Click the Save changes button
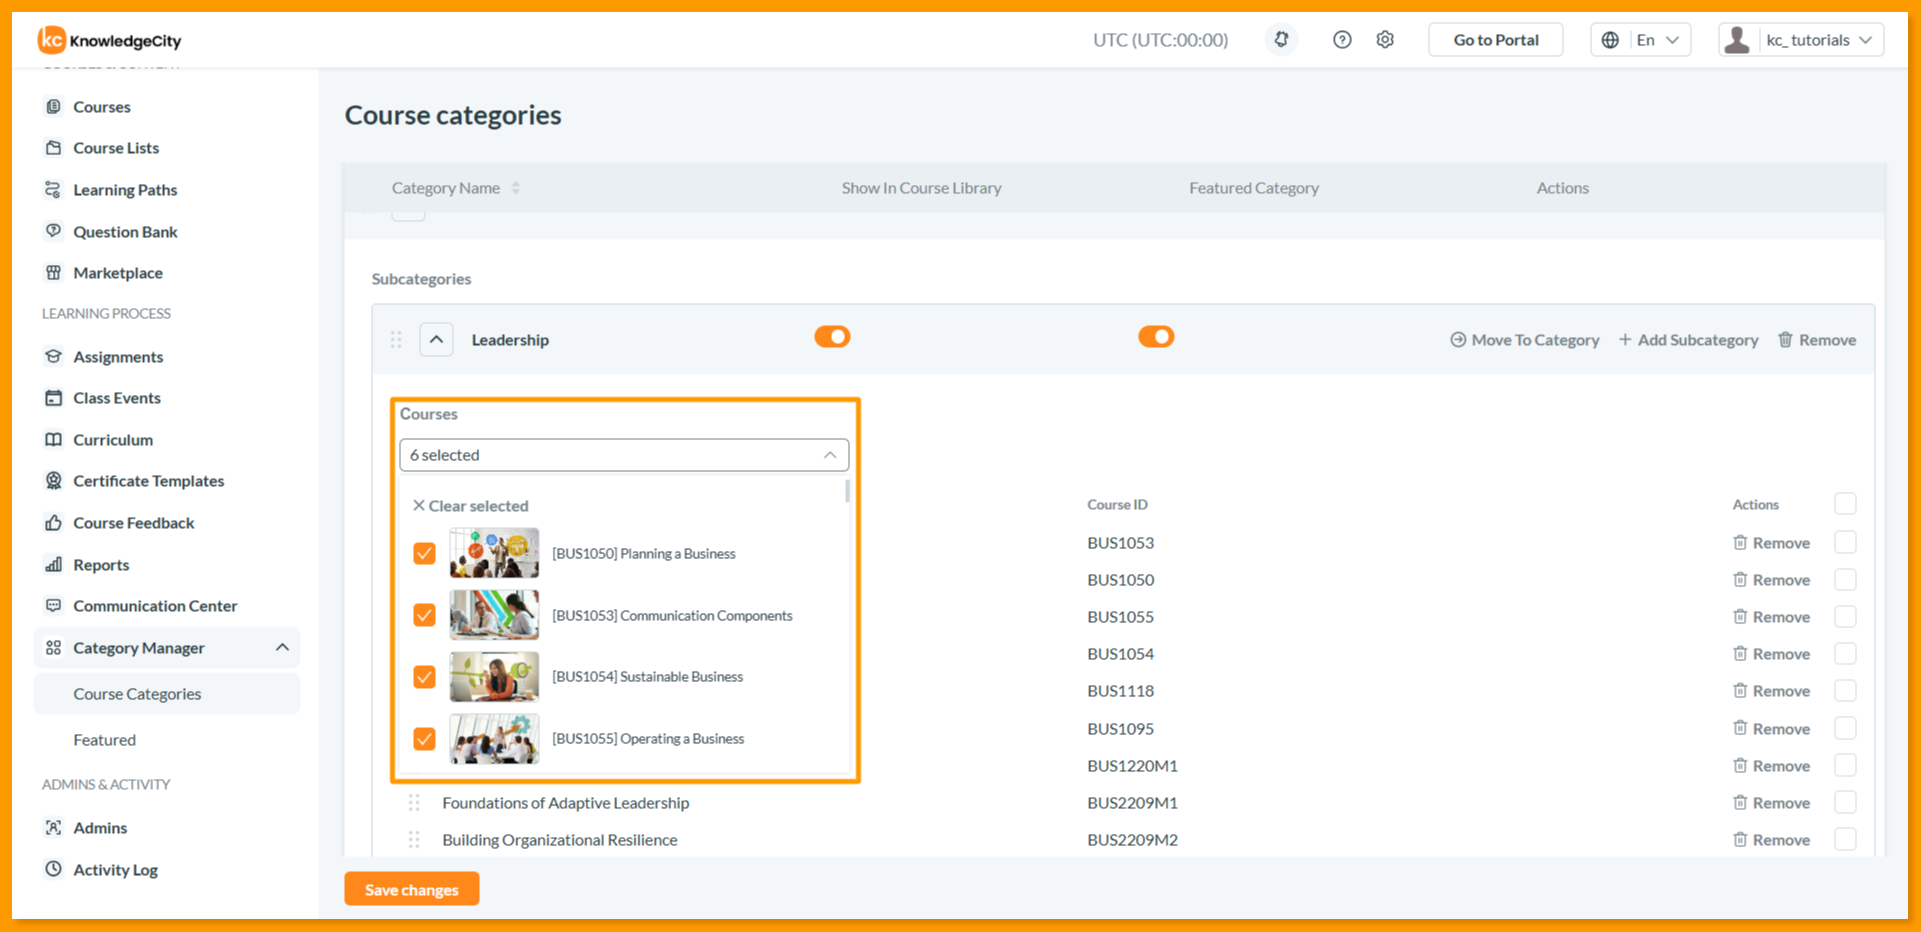The image size is (1921, 932). coord(412,889)
